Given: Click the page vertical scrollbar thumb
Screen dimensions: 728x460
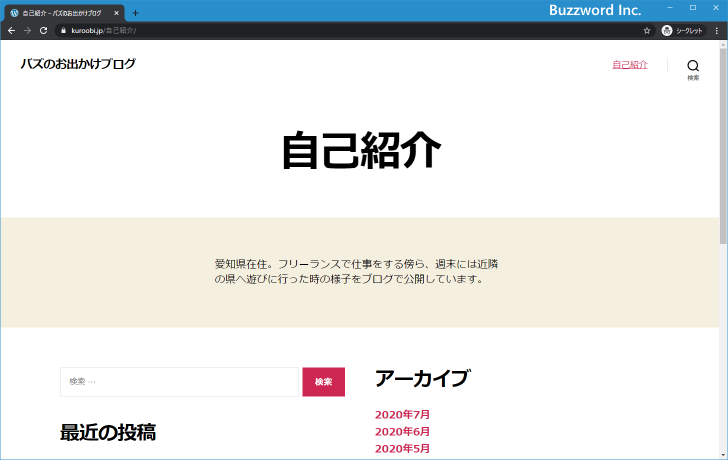Looking at the screenshot, I should coord(723,146).
